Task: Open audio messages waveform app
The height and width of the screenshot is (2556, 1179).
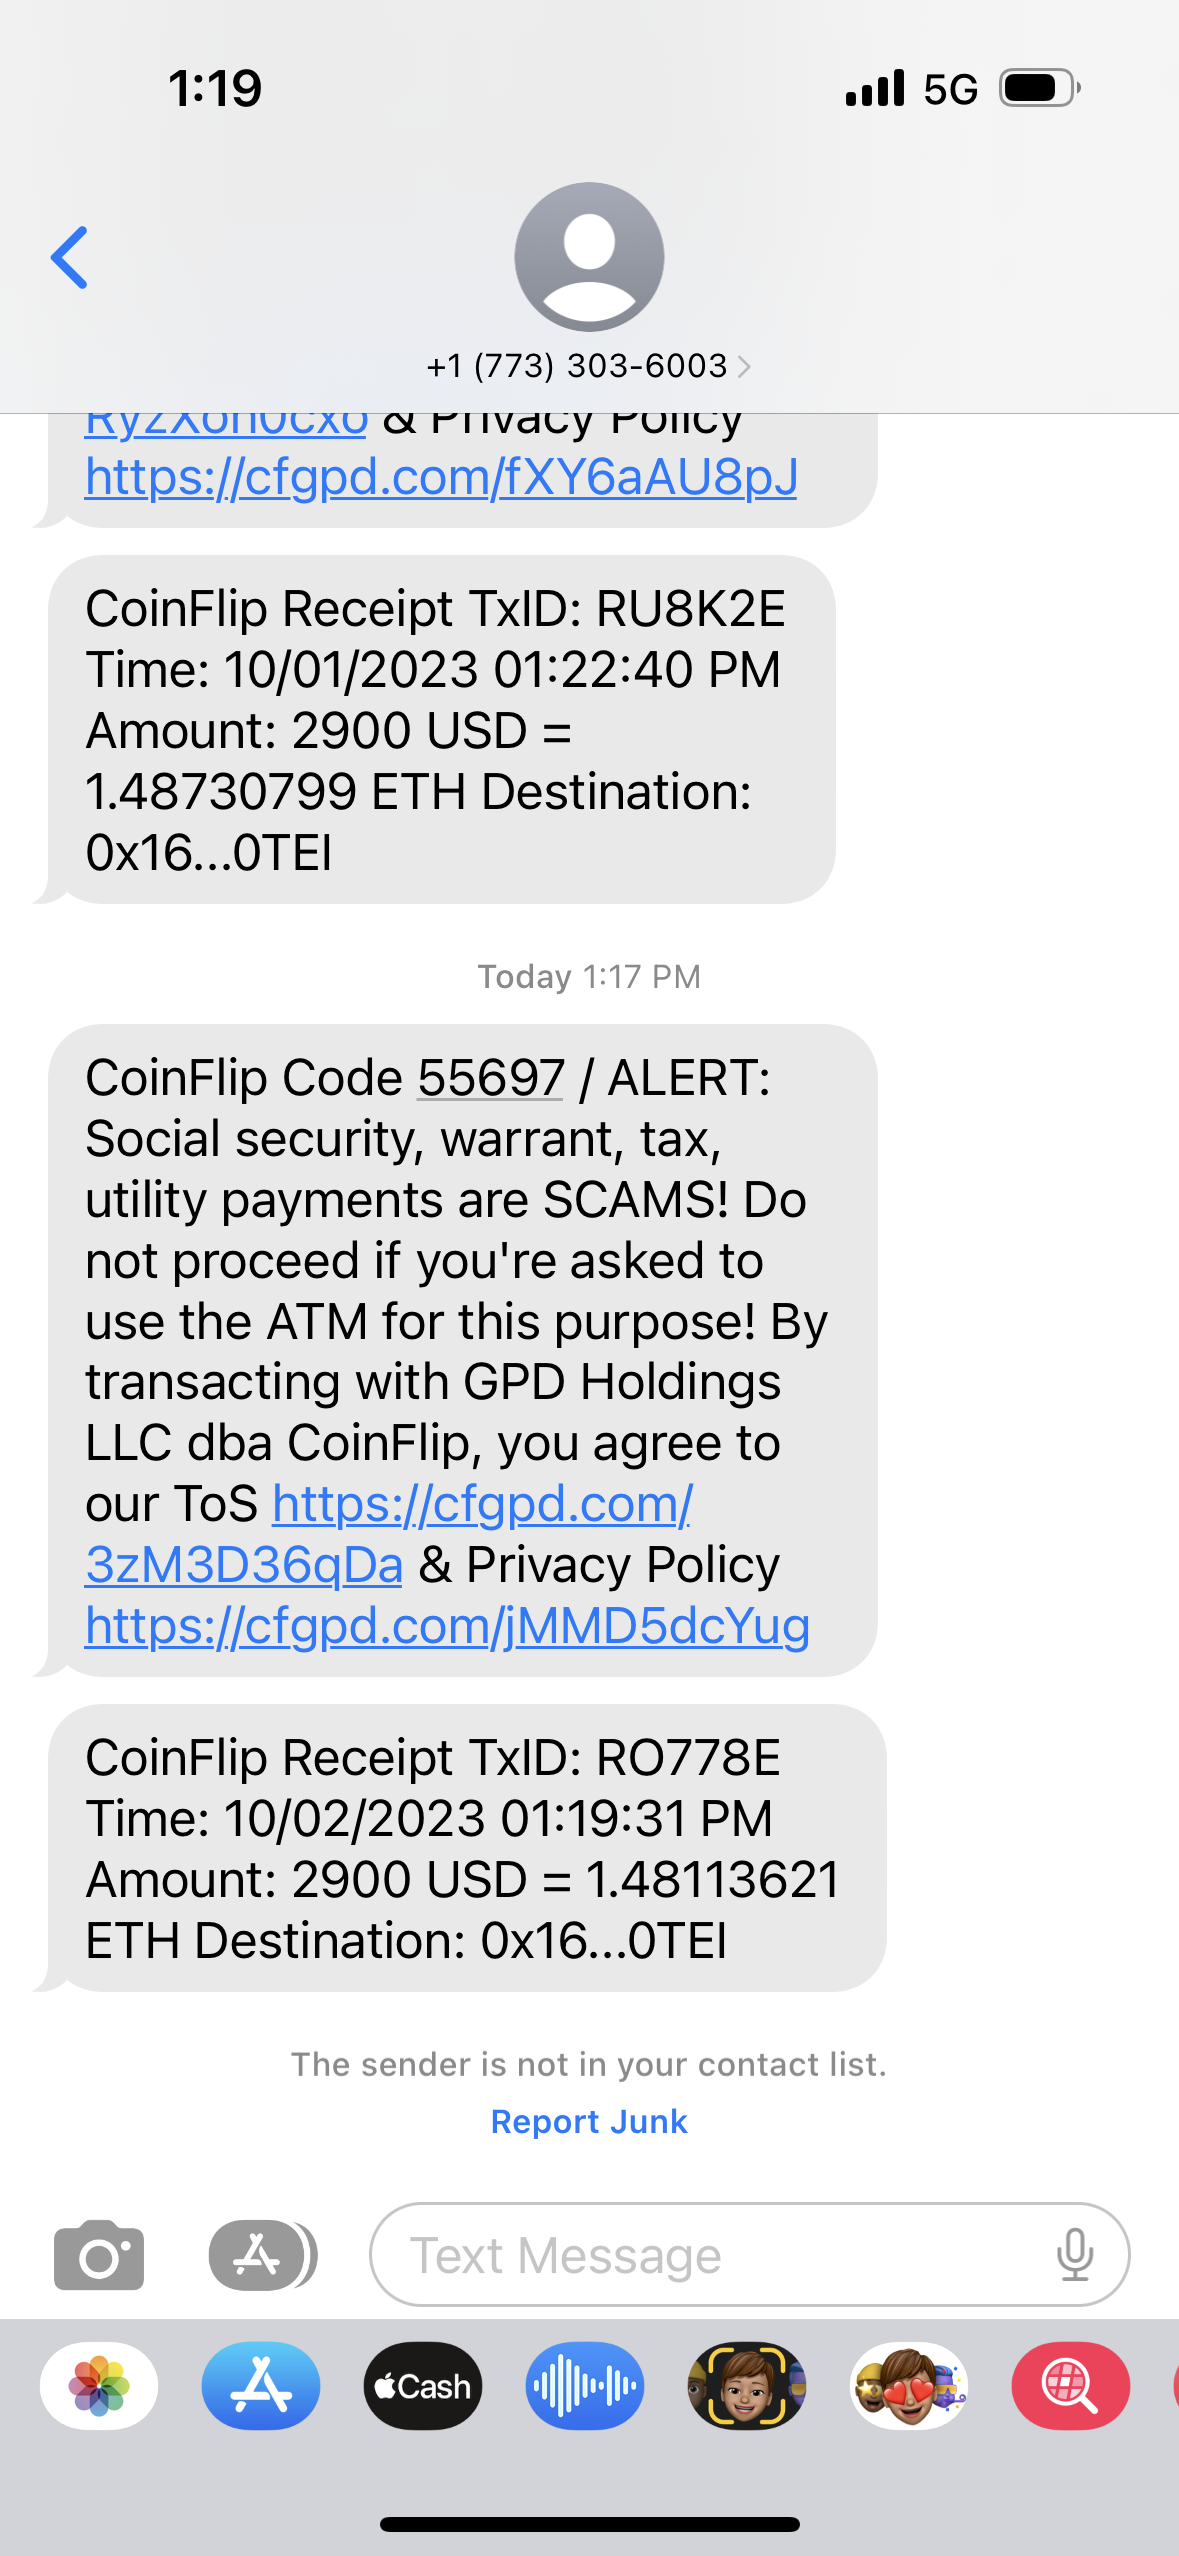Action: pos(585,2386)
